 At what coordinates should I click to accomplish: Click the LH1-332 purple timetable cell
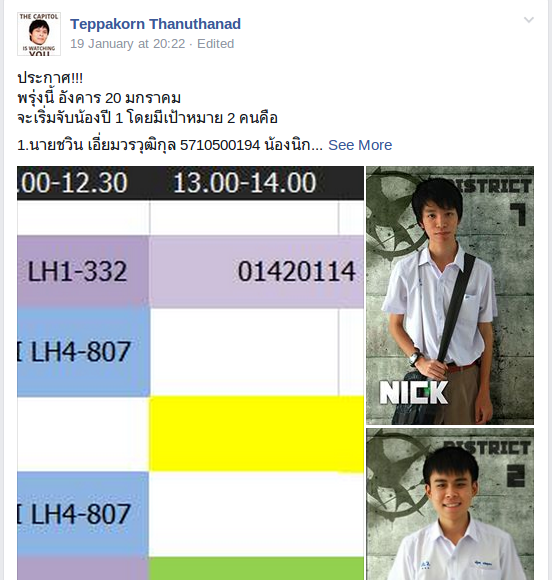point(83,271)
